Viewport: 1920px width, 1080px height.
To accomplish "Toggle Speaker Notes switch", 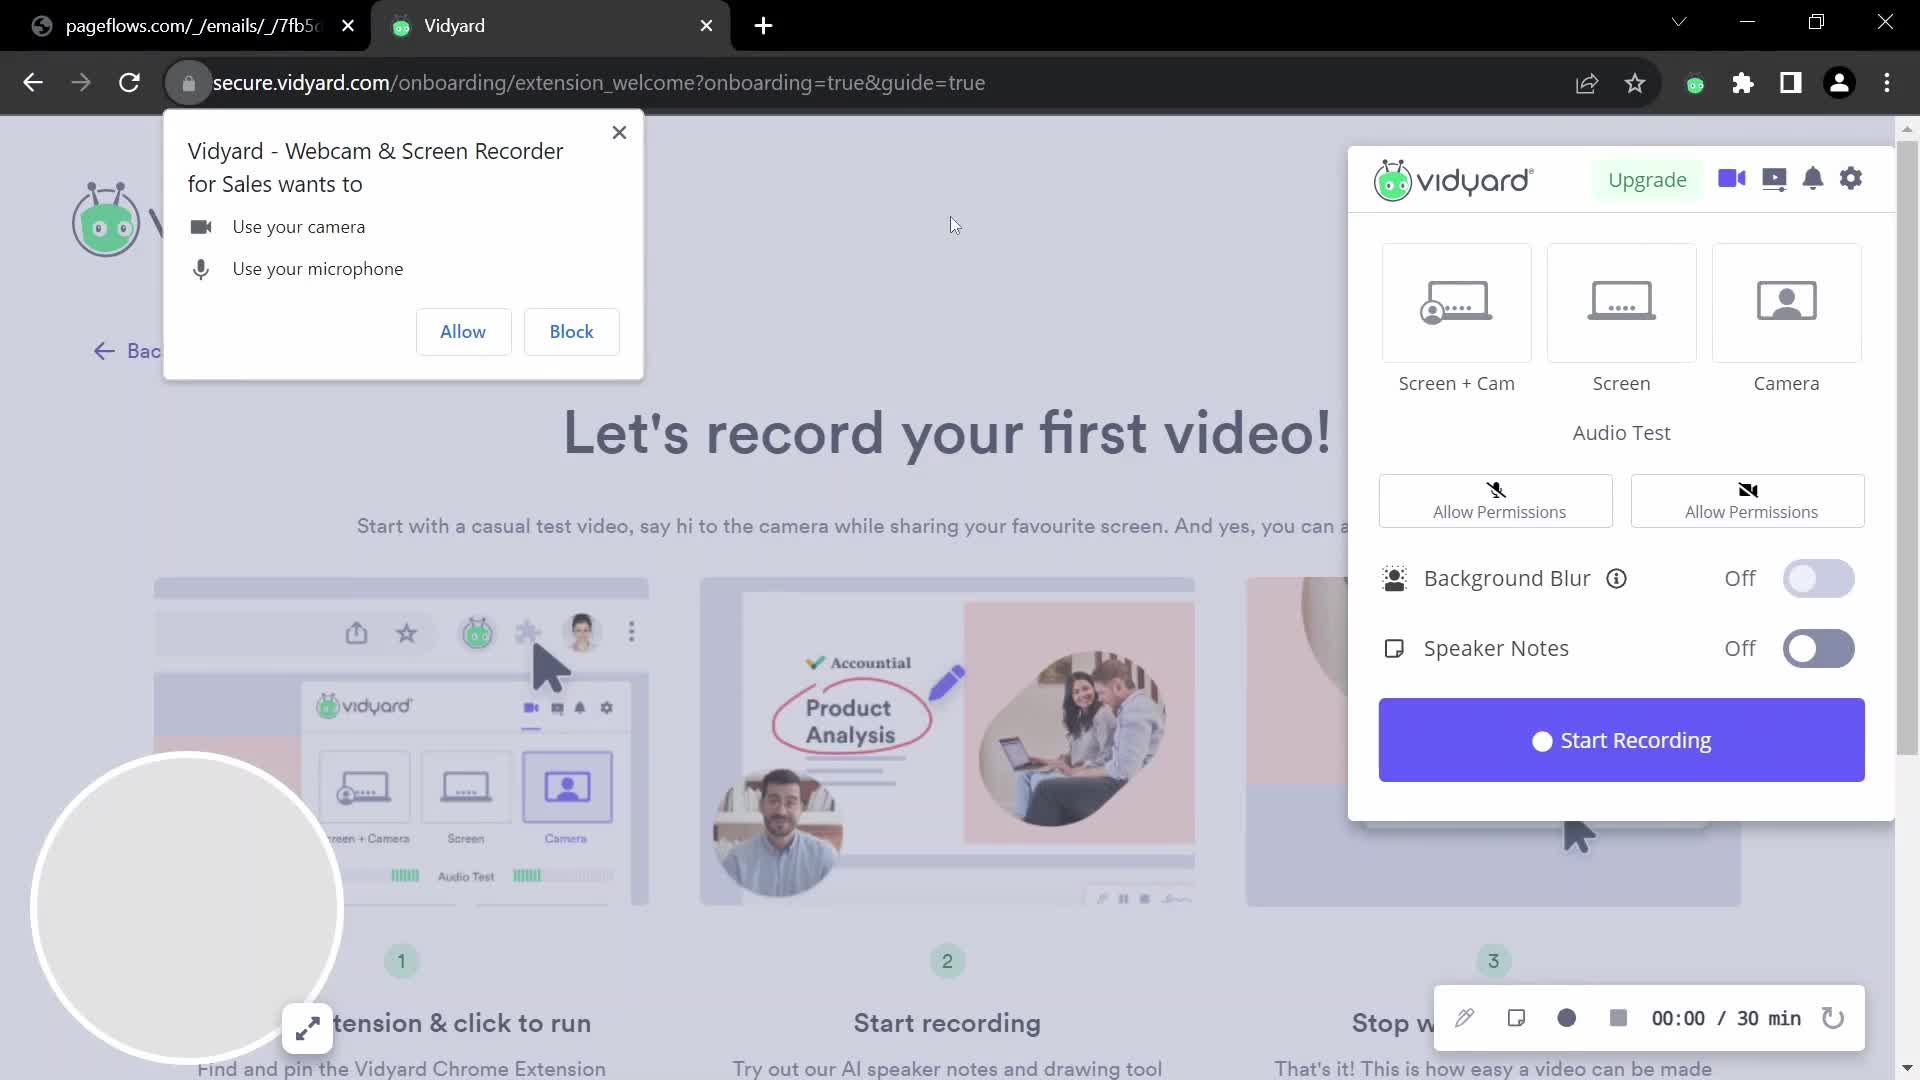I will [x=1818, y=649].
